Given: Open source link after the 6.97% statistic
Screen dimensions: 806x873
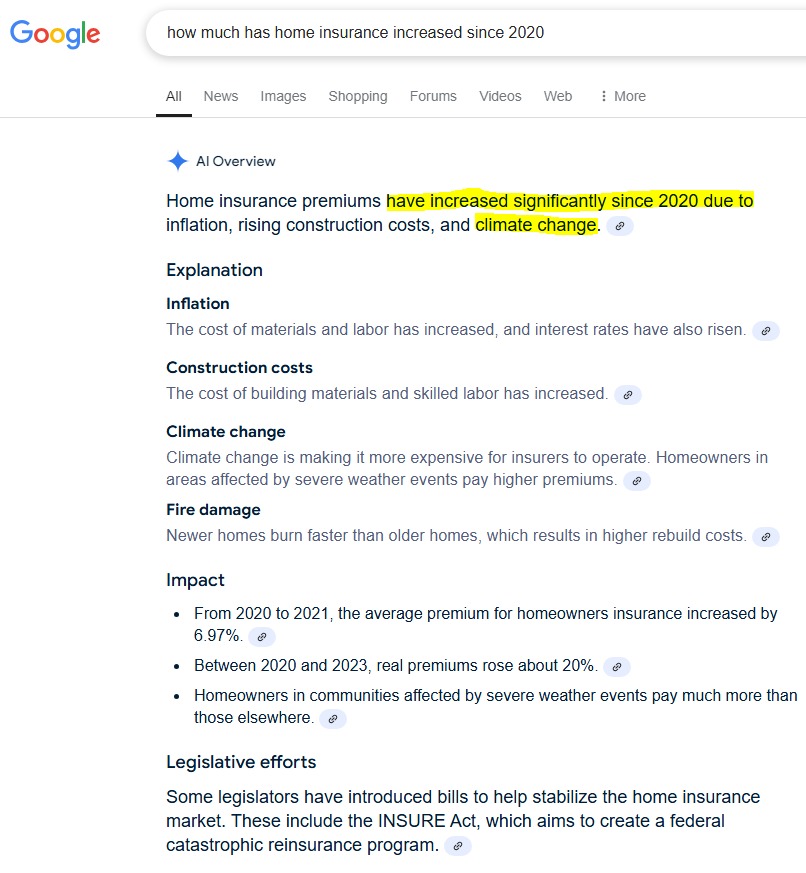Looking at the screenshot, I should click(262, 637).
